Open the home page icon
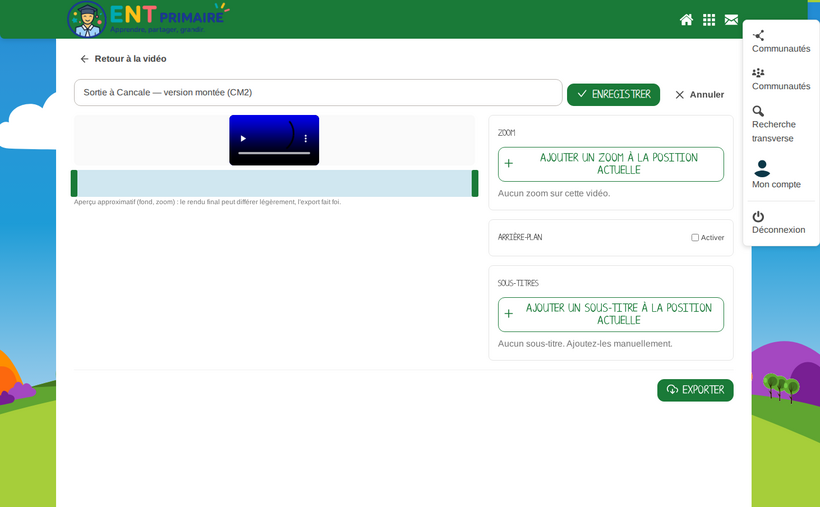The width and height of the screenshot is (820, 507). click(686, 20)
